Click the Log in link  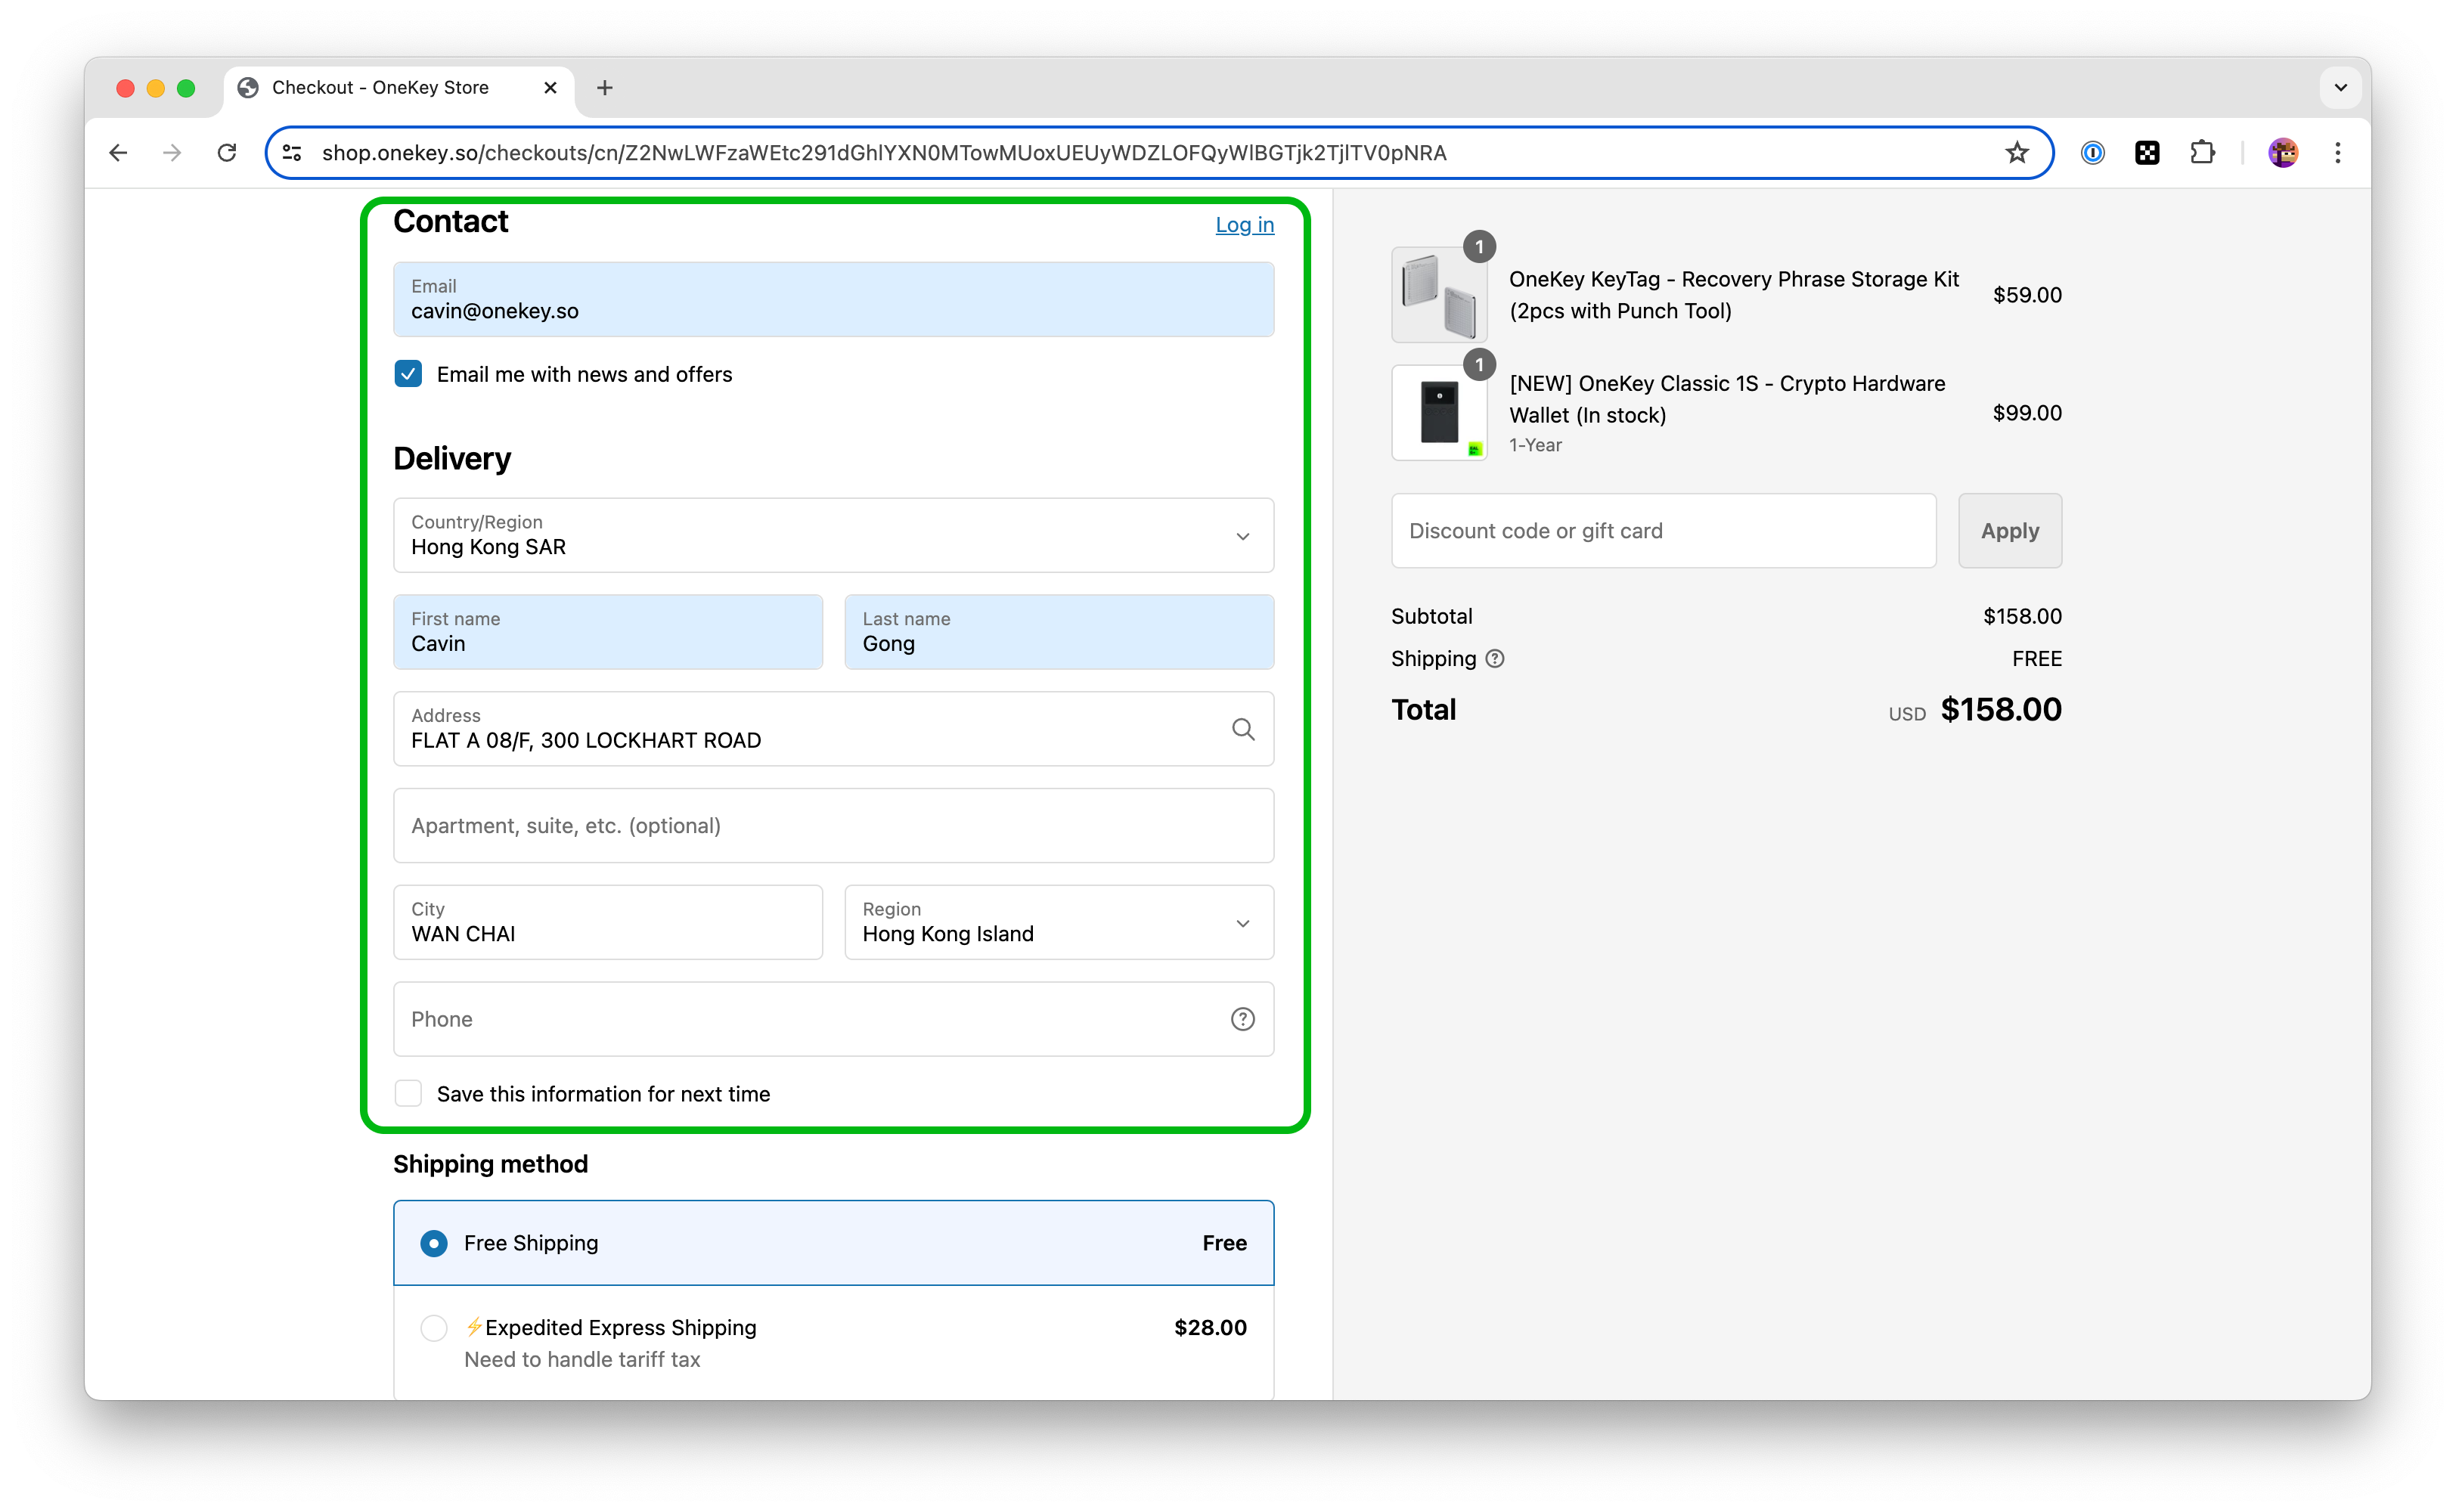click(x=1244, y=225)
